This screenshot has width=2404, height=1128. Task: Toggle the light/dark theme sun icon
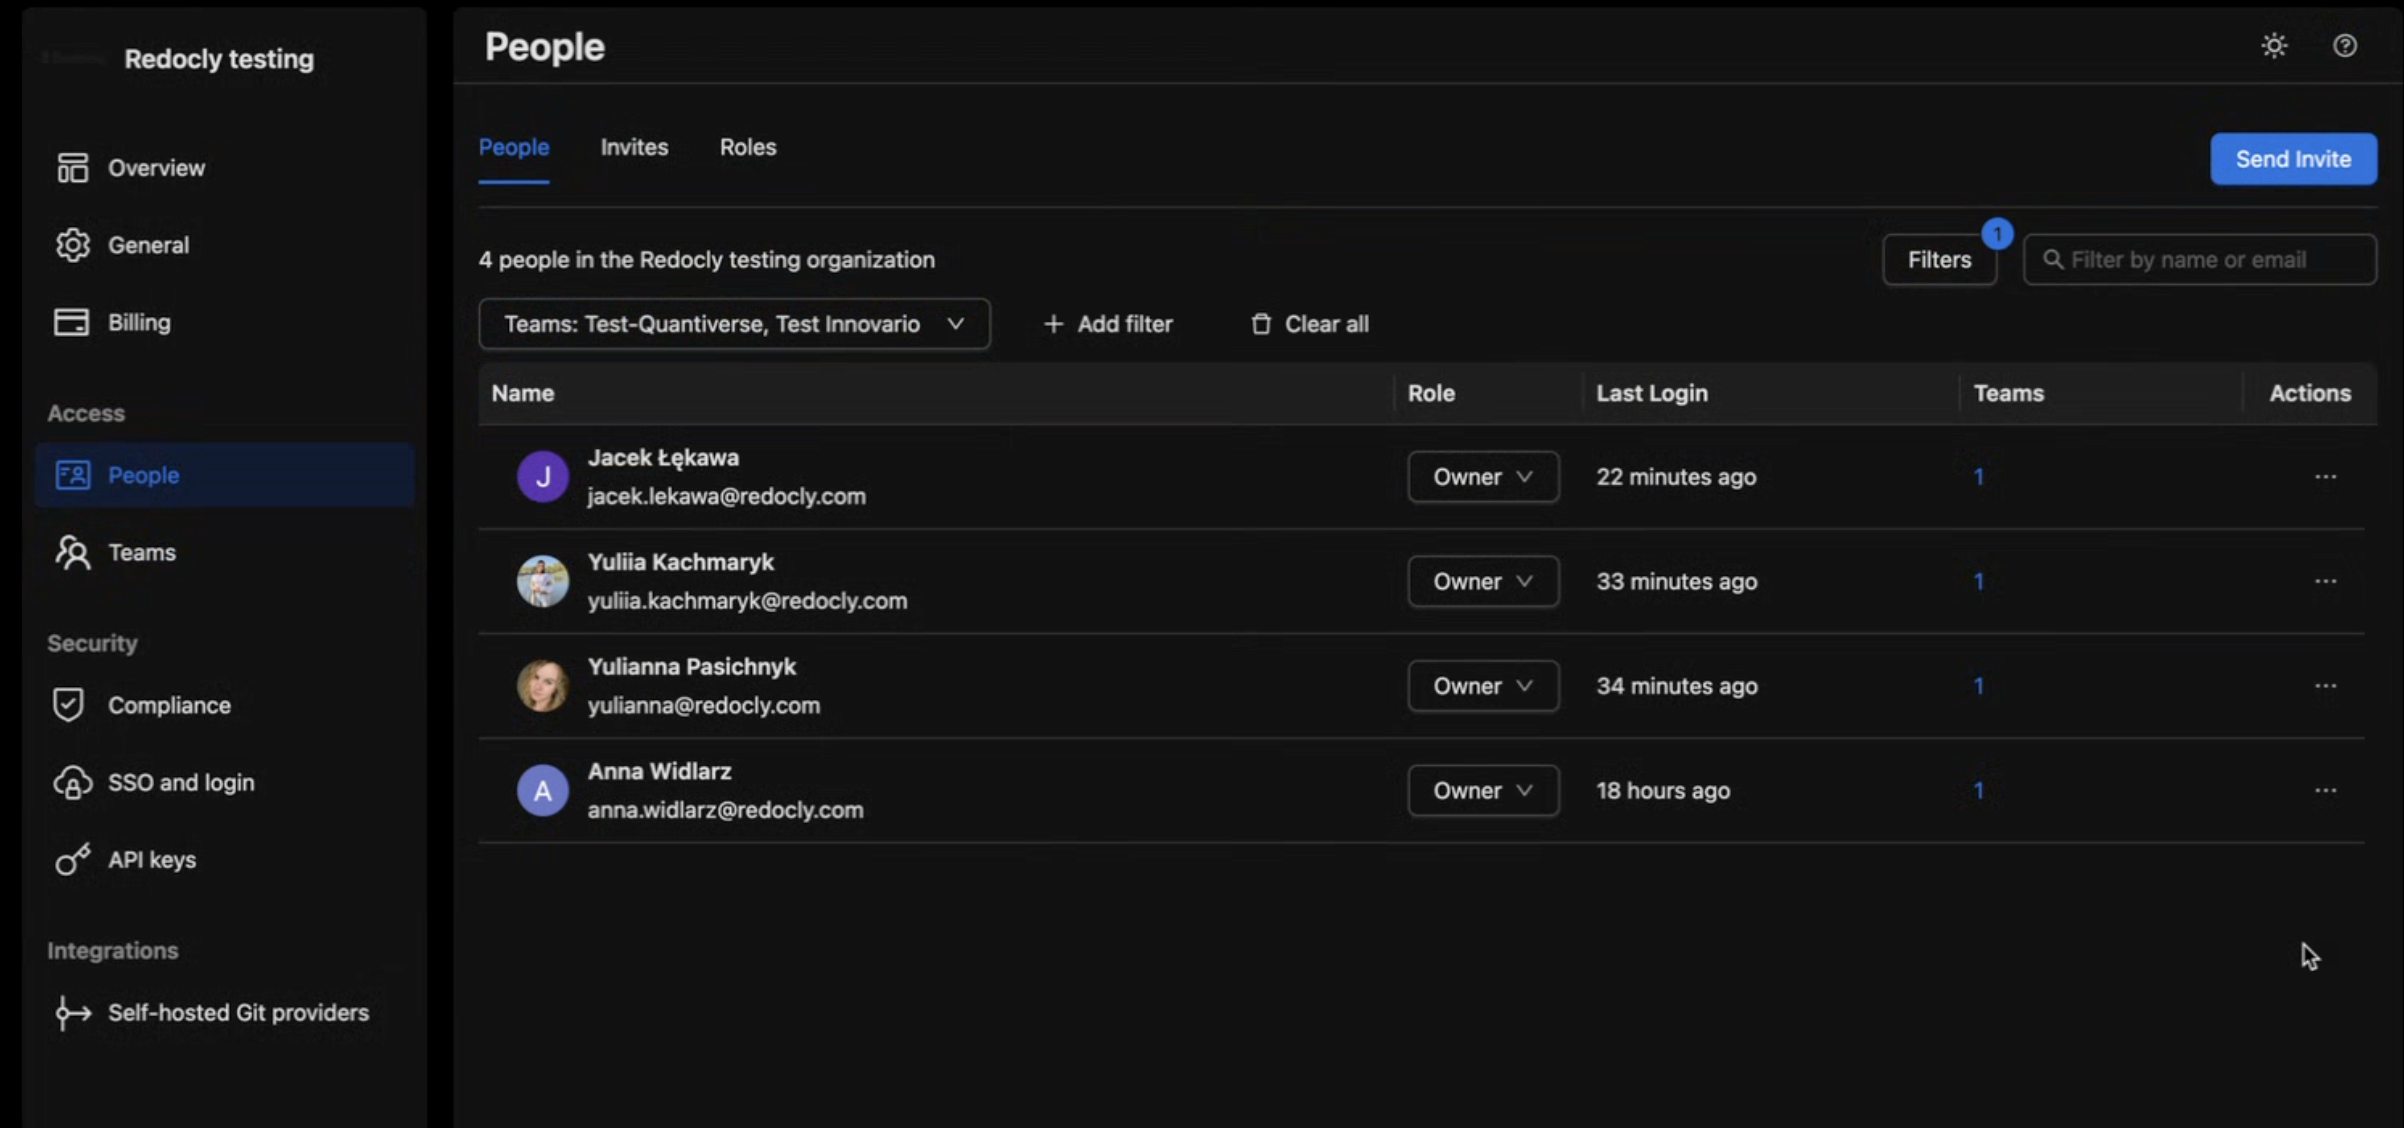point(2275,46)
